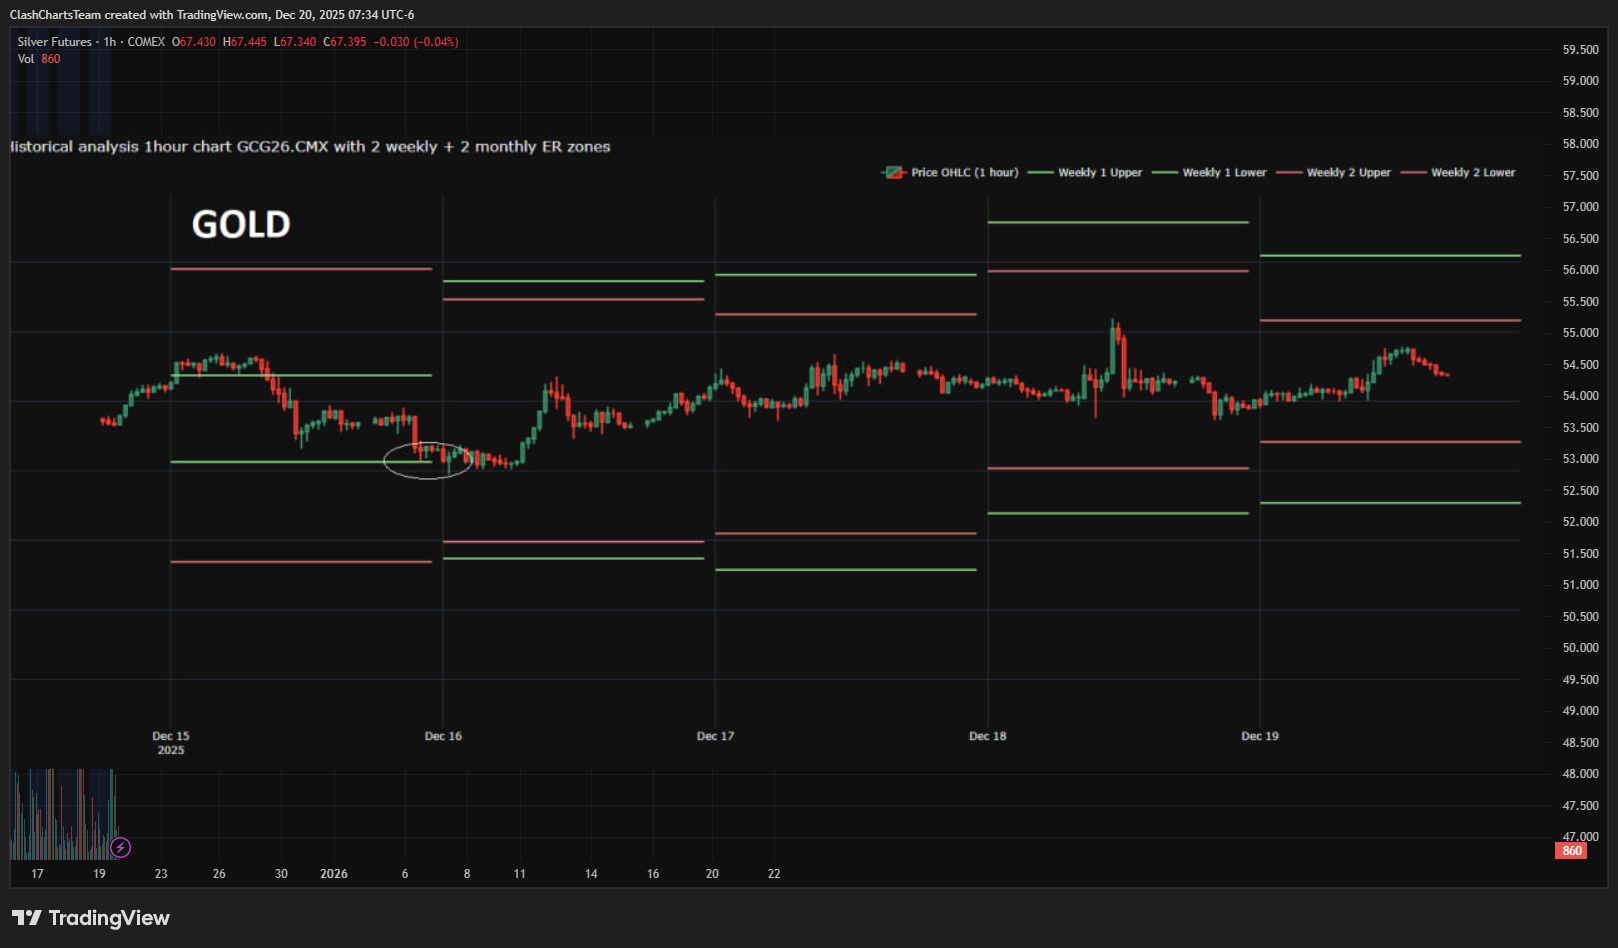
Task: Click the Dec 15 2025 date label
Action: pos(171,743)
